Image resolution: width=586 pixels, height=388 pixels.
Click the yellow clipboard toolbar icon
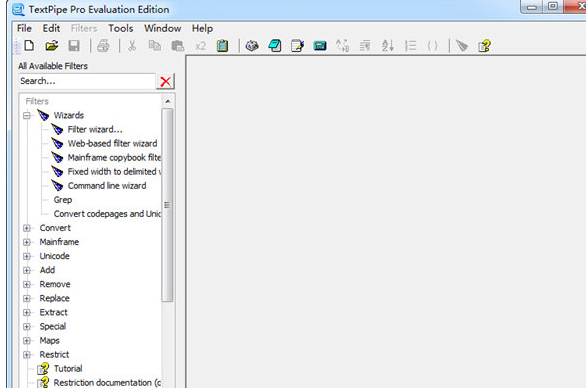(222, 46)
